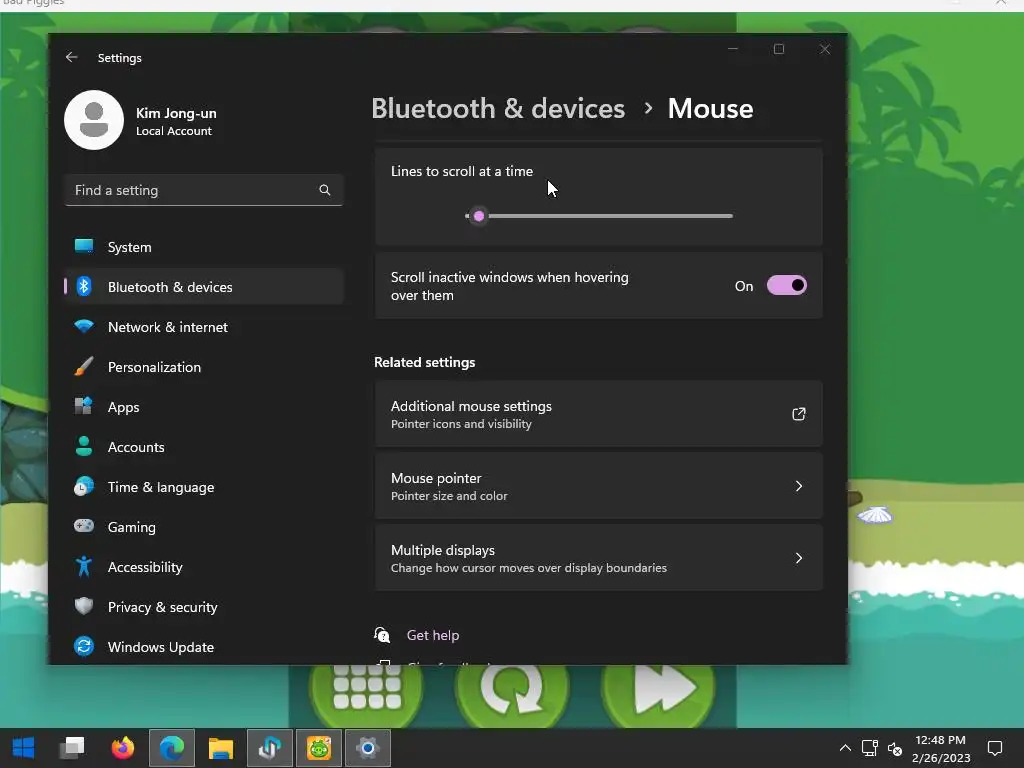Open Gaming settings category
Viewport: 1024px width, 768px height.
204,527
